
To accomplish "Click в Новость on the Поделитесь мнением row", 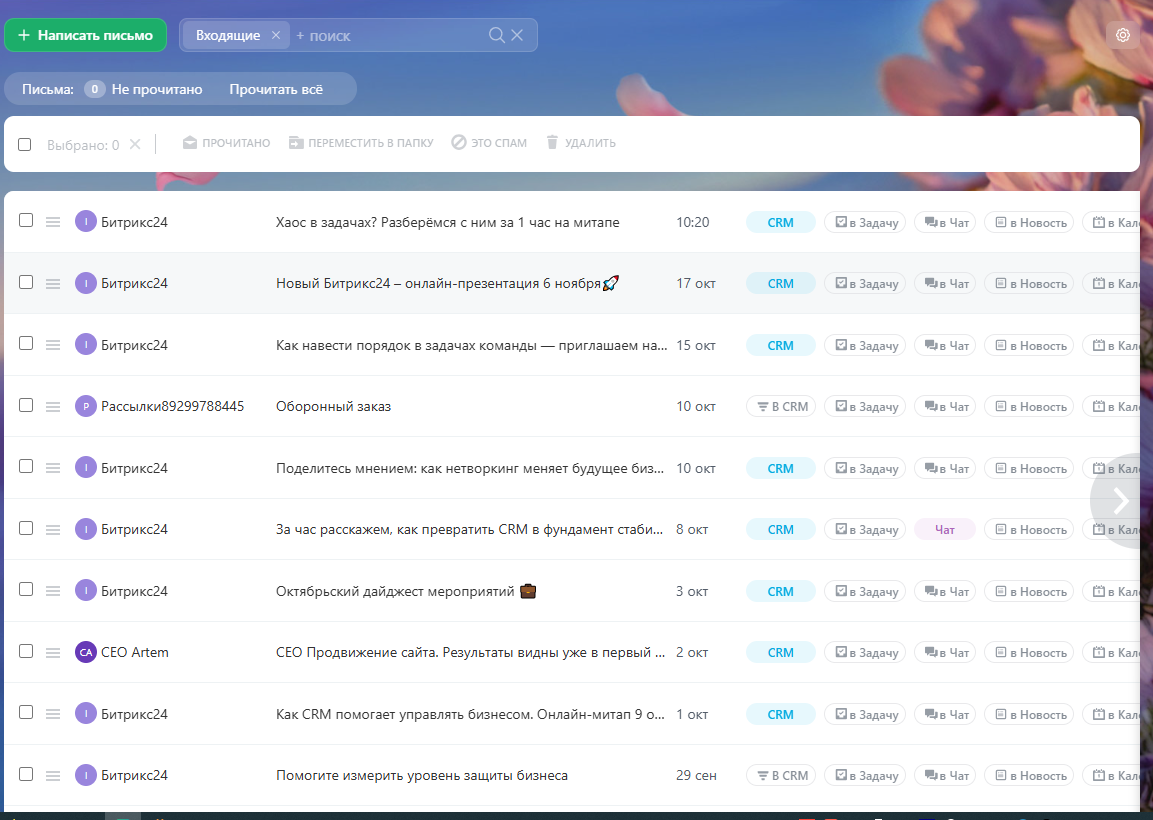I will tap(1029, 468).
